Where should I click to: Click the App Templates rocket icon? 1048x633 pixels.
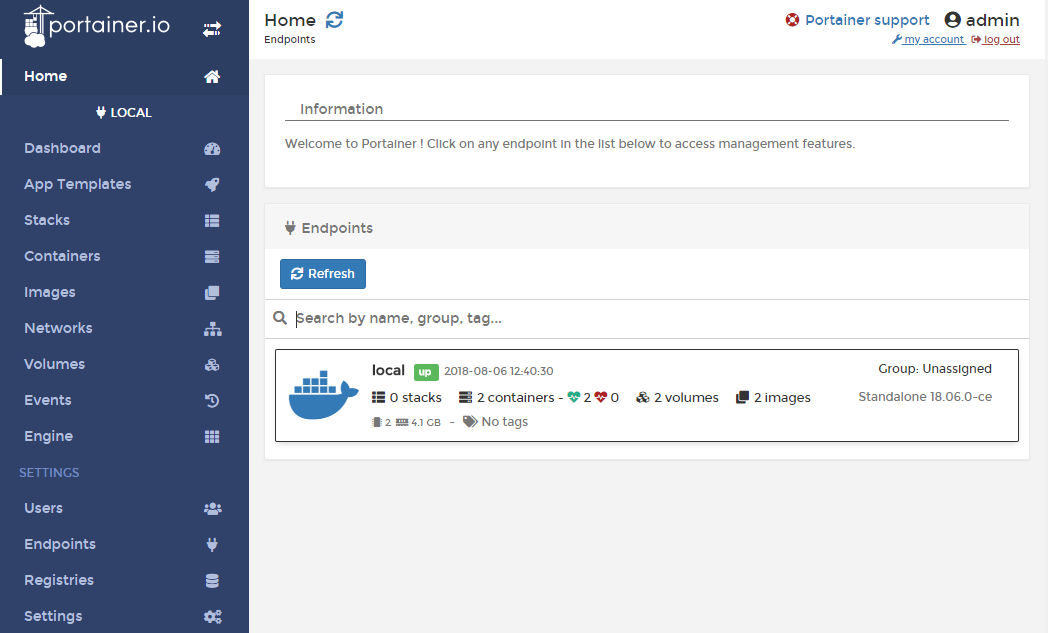(x=212, y=185)
